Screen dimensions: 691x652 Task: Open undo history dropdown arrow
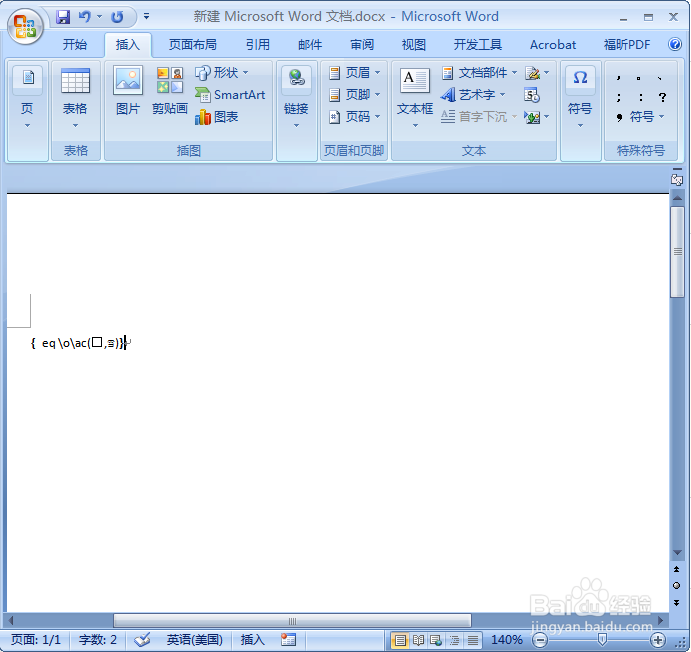click(x=99, y=17)
